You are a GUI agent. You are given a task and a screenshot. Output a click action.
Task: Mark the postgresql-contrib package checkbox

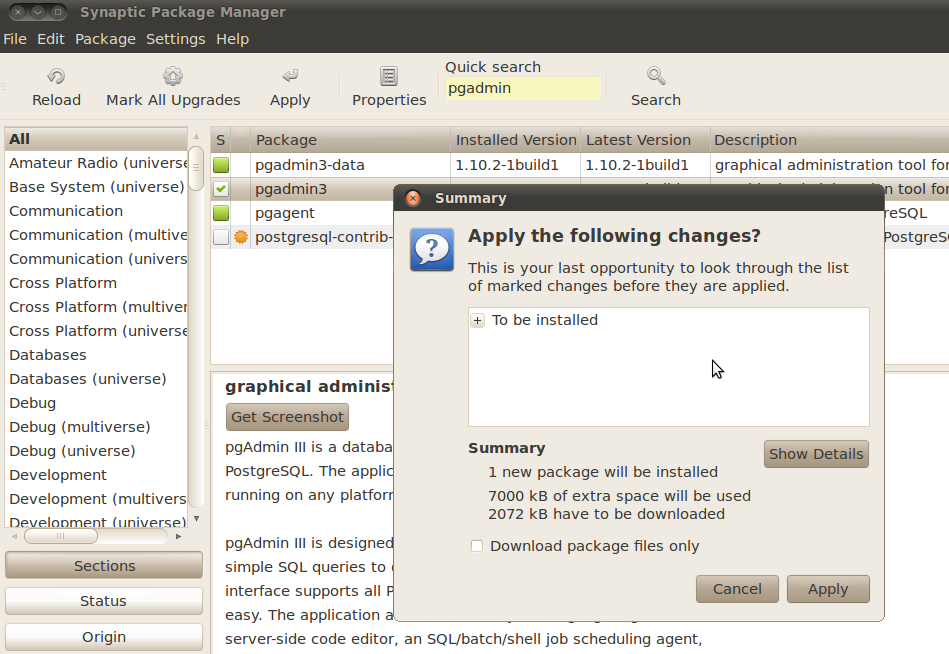tap(221, 237)
